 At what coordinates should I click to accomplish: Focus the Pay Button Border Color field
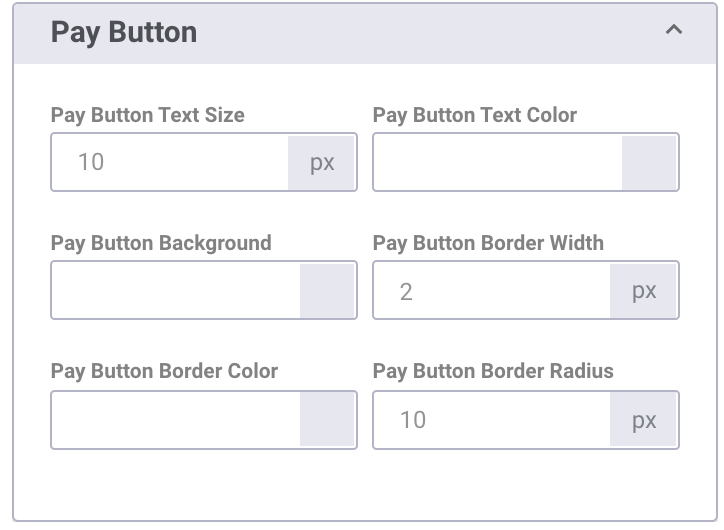(x=176, y=420)
